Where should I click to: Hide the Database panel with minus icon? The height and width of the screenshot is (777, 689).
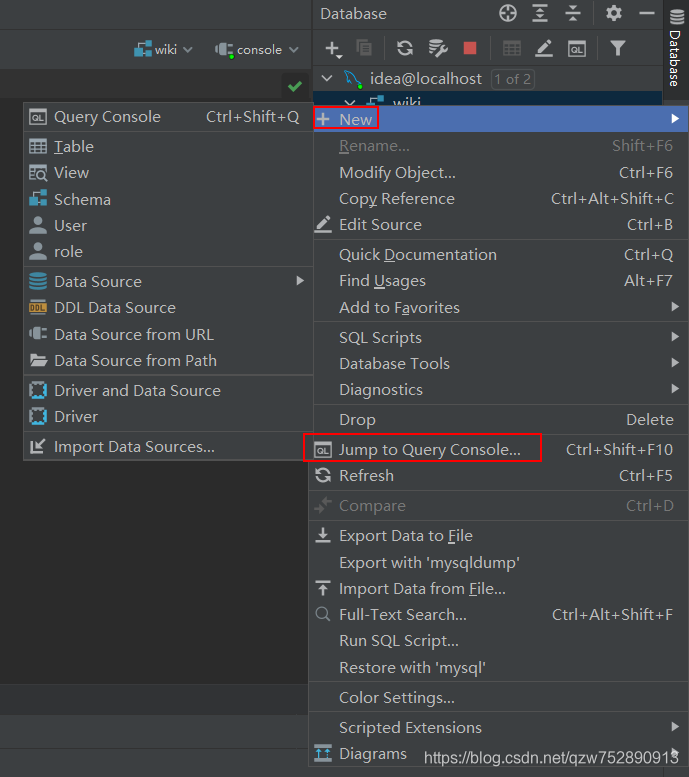(646, 13)
